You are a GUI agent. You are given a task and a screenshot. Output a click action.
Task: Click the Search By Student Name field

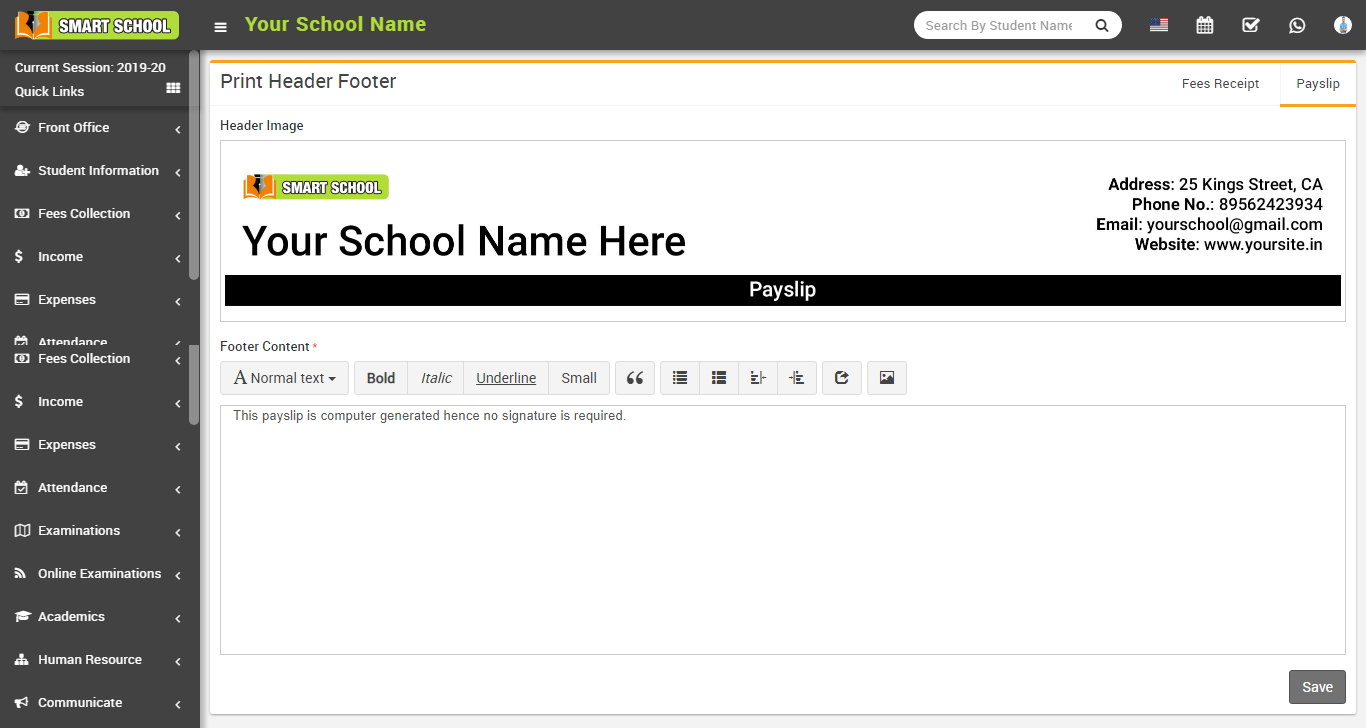coord(1000,26)
